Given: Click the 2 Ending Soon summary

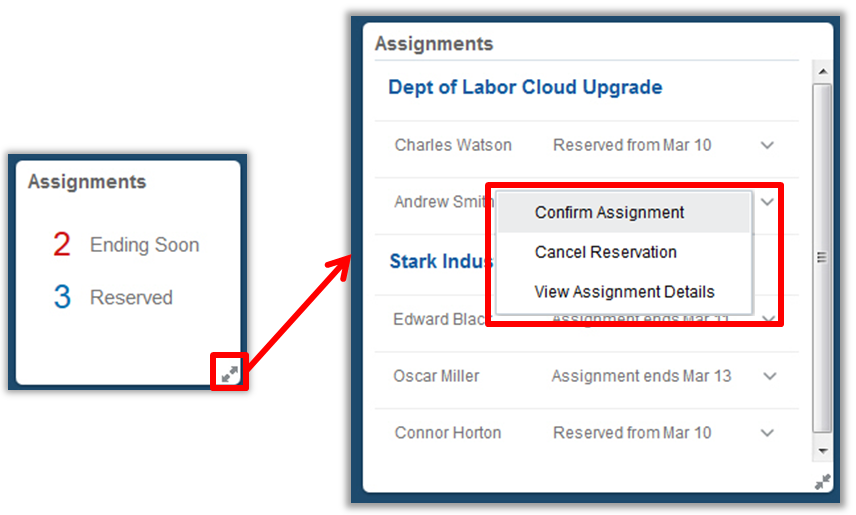Looking at the screenshot, I should pyautogui.click(x=125, y=245).
